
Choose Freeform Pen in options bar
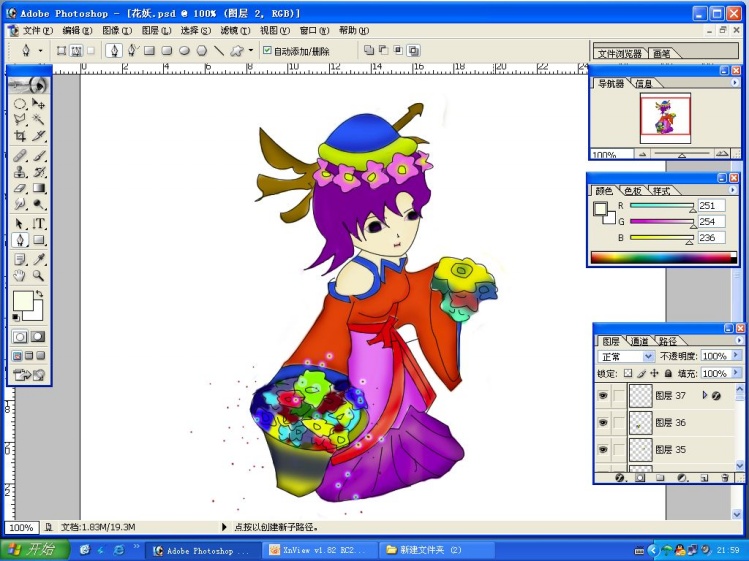(x=132, y=50)
